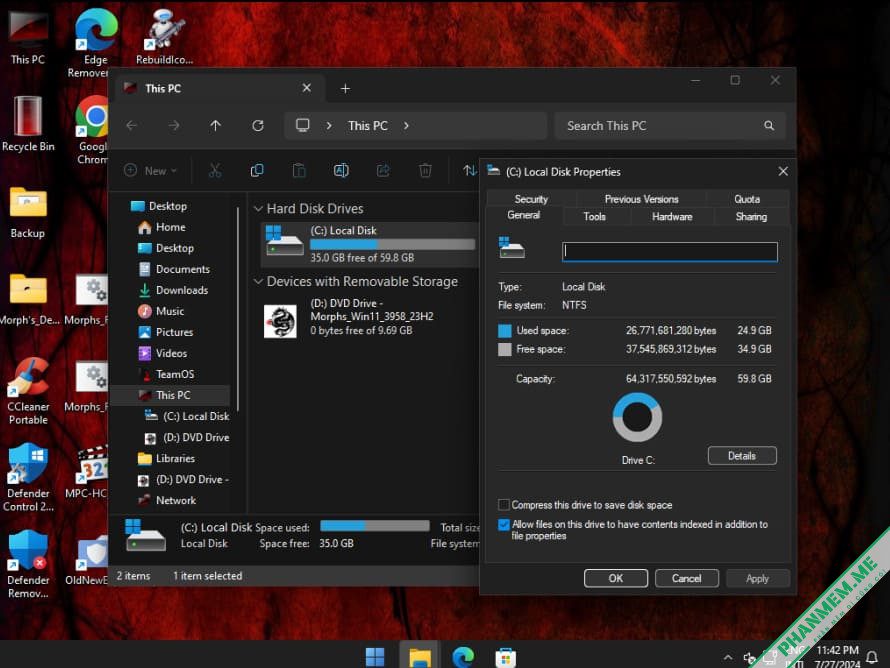Image resolution: width=890 pixels, height=668 pixels.
Task: Open the Windows Start menu
Action: (x=375, y=657)
